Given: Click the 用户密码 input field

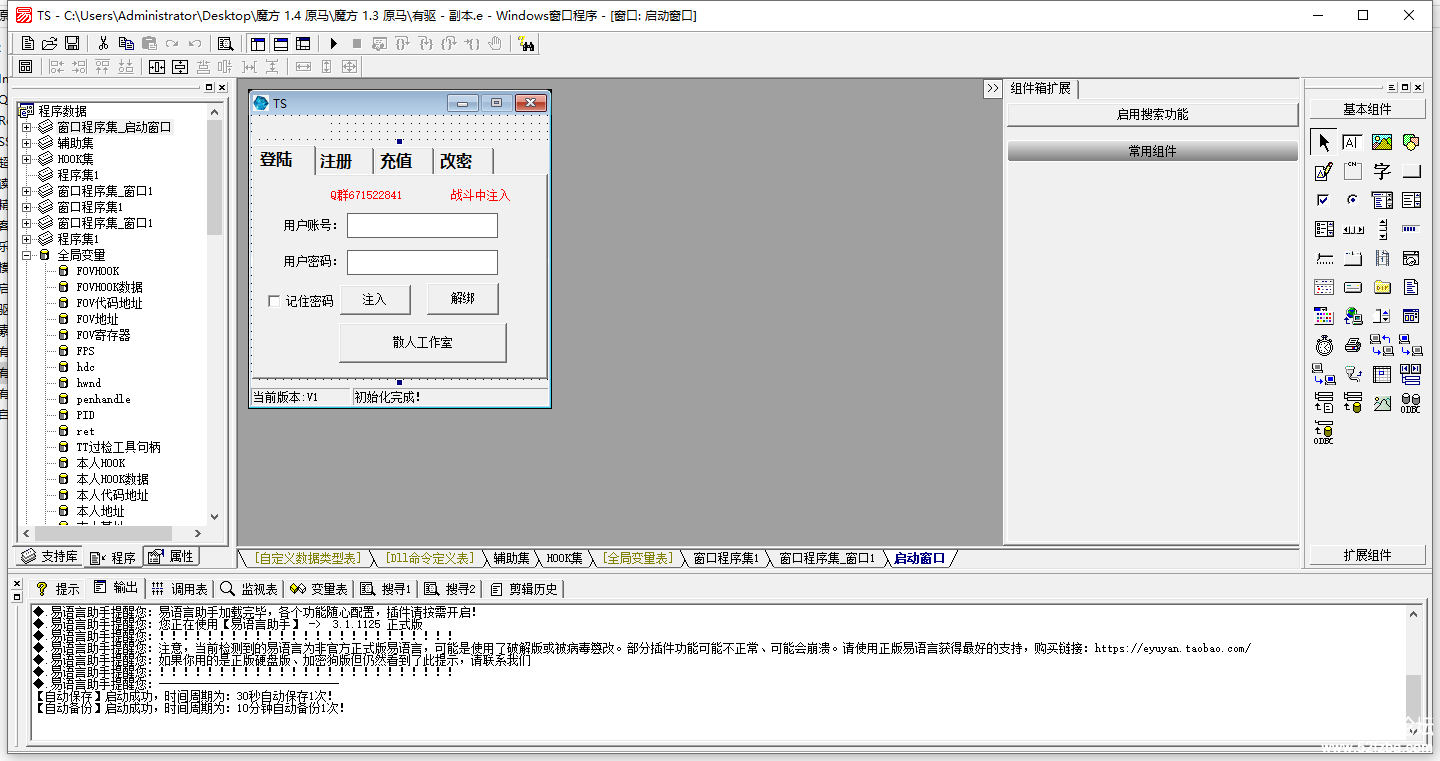Looking at the screenshot, I should [422, 262].
